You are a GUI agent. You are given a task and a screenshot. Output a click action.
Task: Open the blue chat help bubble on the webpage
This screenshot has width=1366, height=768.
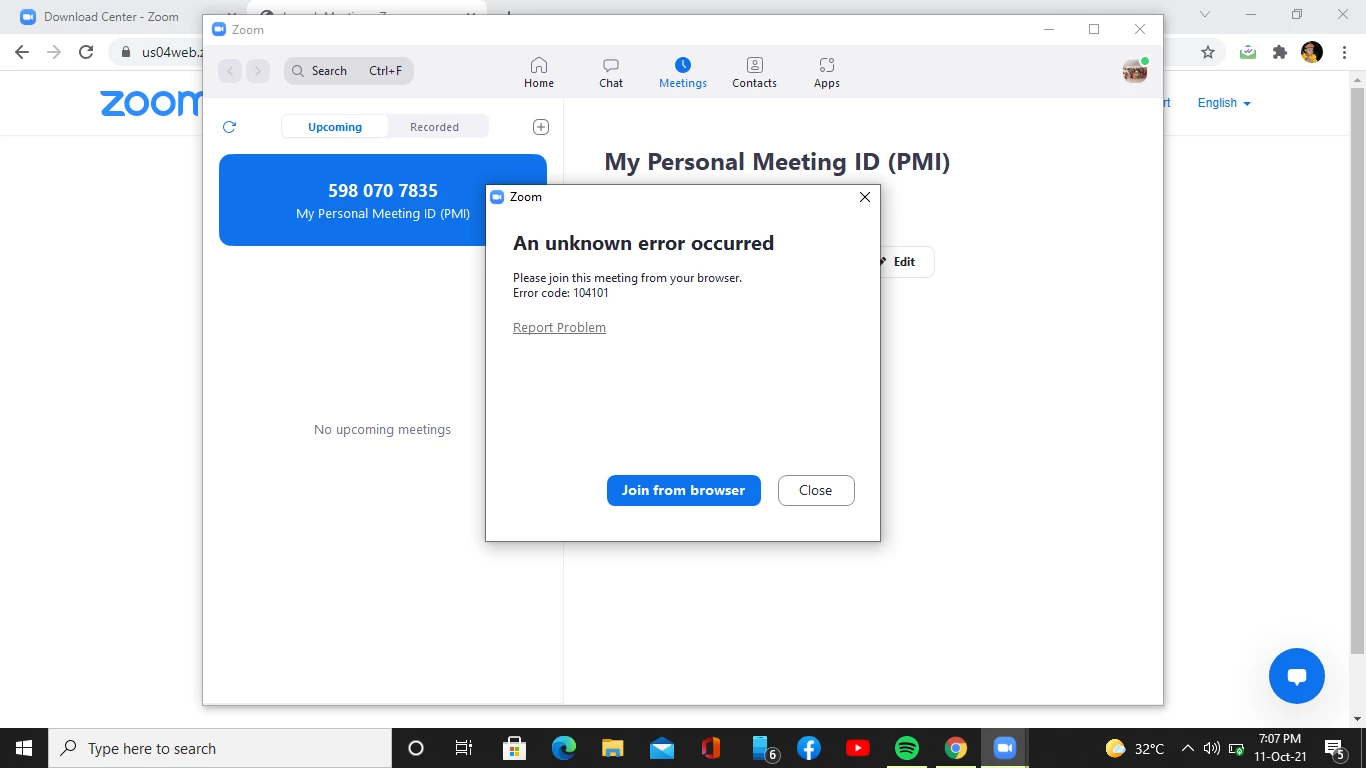point(1297,676)
